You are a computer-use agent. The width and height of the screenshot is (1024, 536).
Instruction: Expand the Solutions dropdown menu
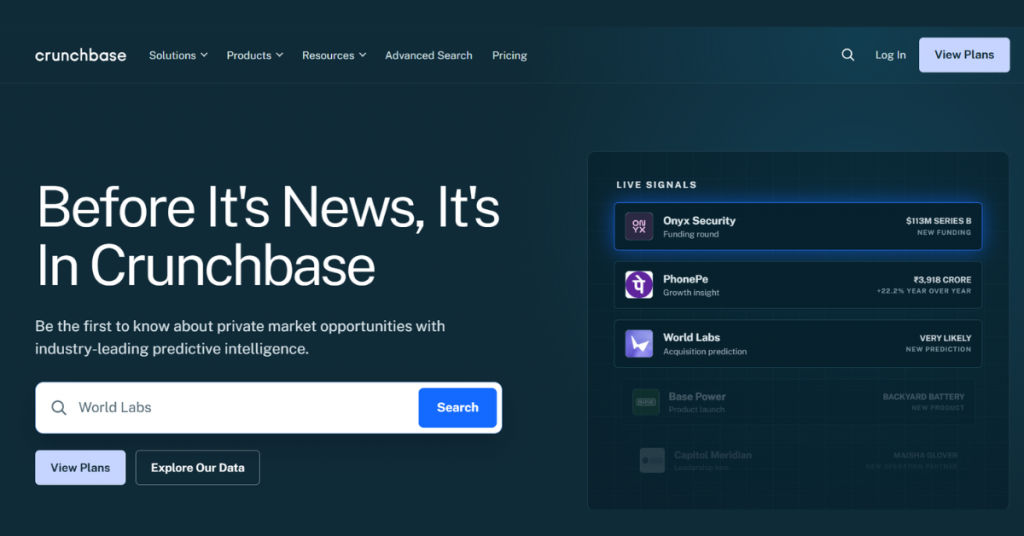click(x=178, y=55)
